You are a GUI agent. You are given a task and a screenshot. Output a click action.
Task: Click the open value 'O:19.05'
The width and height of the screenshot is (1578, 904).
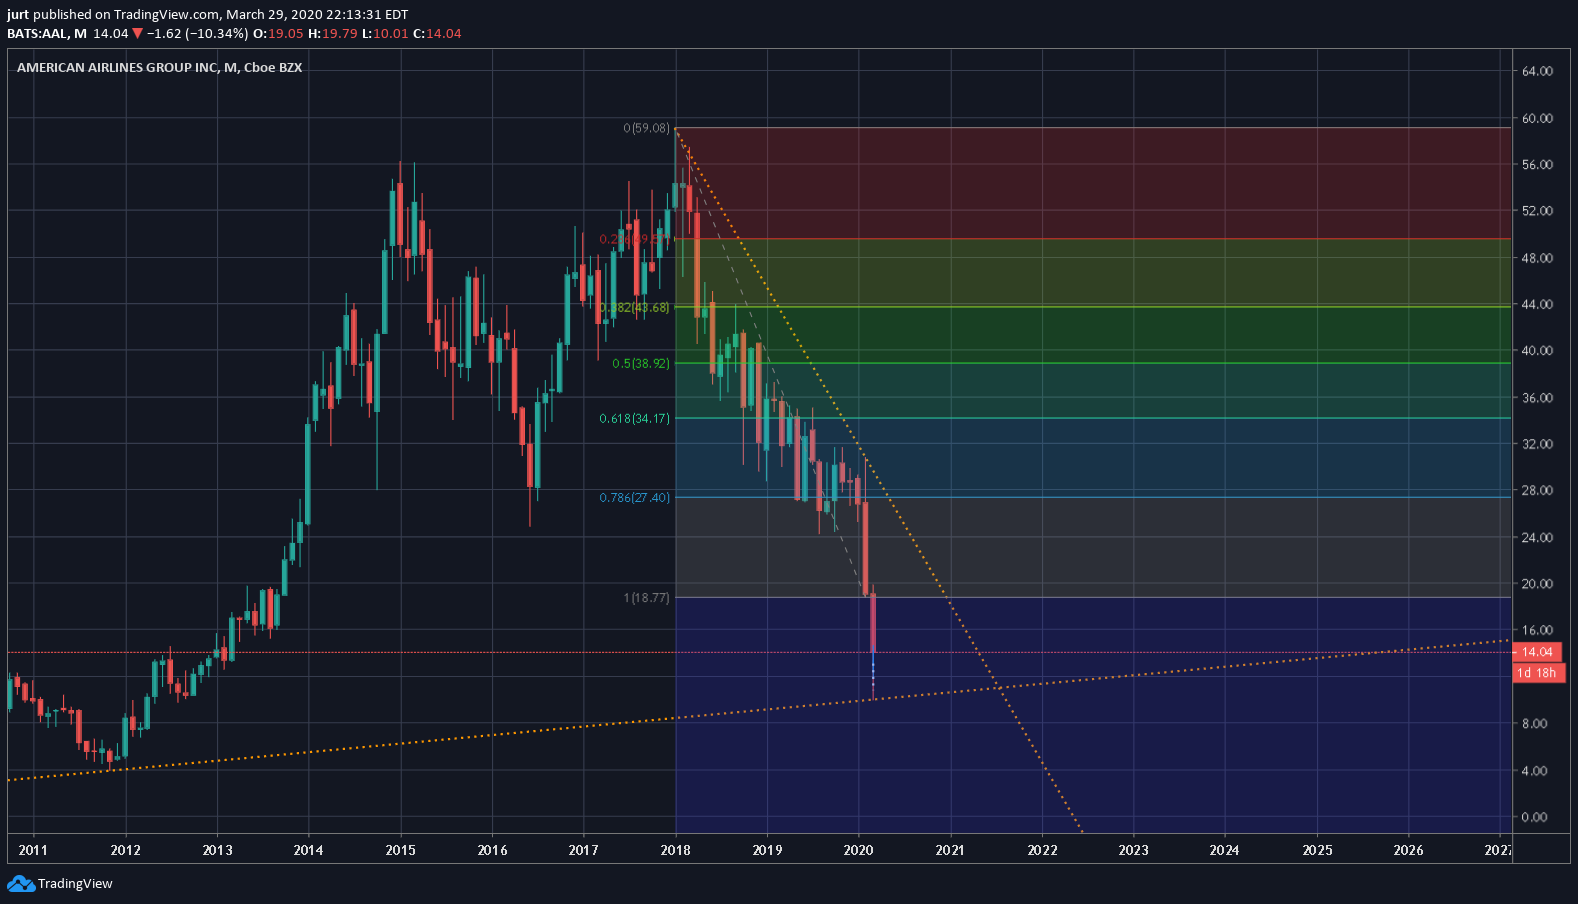point(278,33)
